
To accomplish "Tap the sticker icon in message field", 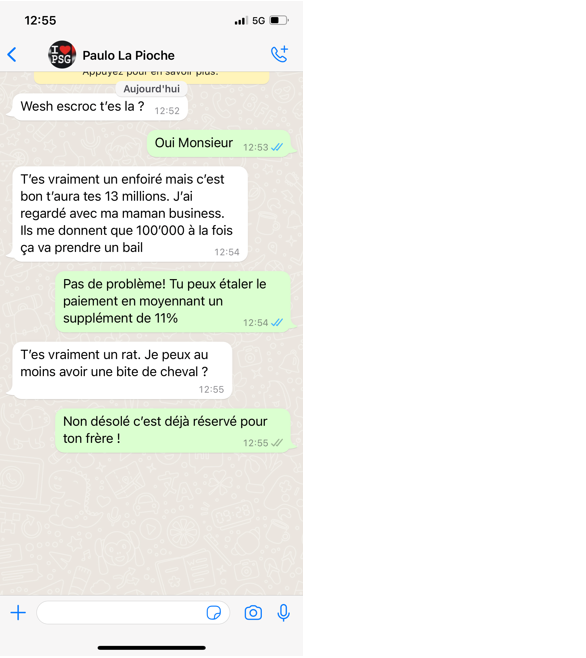I will tap(214, 613).
